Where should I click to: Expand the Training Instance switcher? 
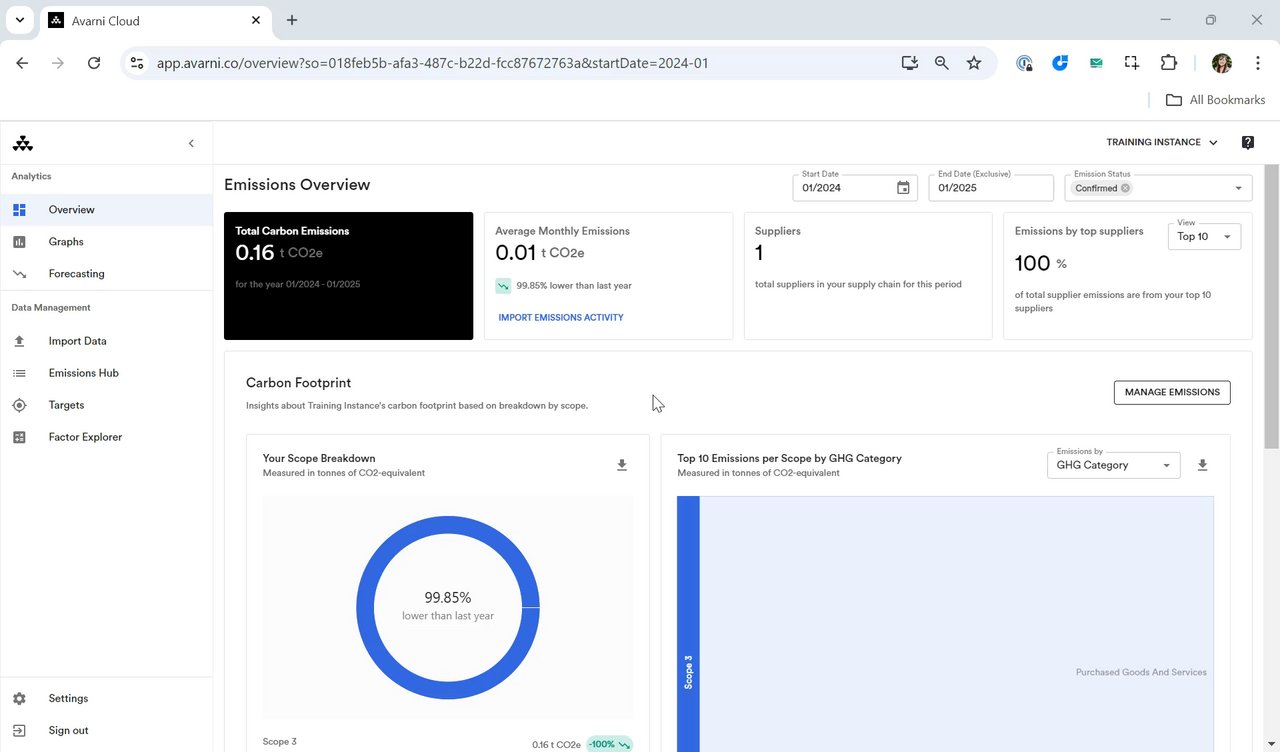point(1161,143)
